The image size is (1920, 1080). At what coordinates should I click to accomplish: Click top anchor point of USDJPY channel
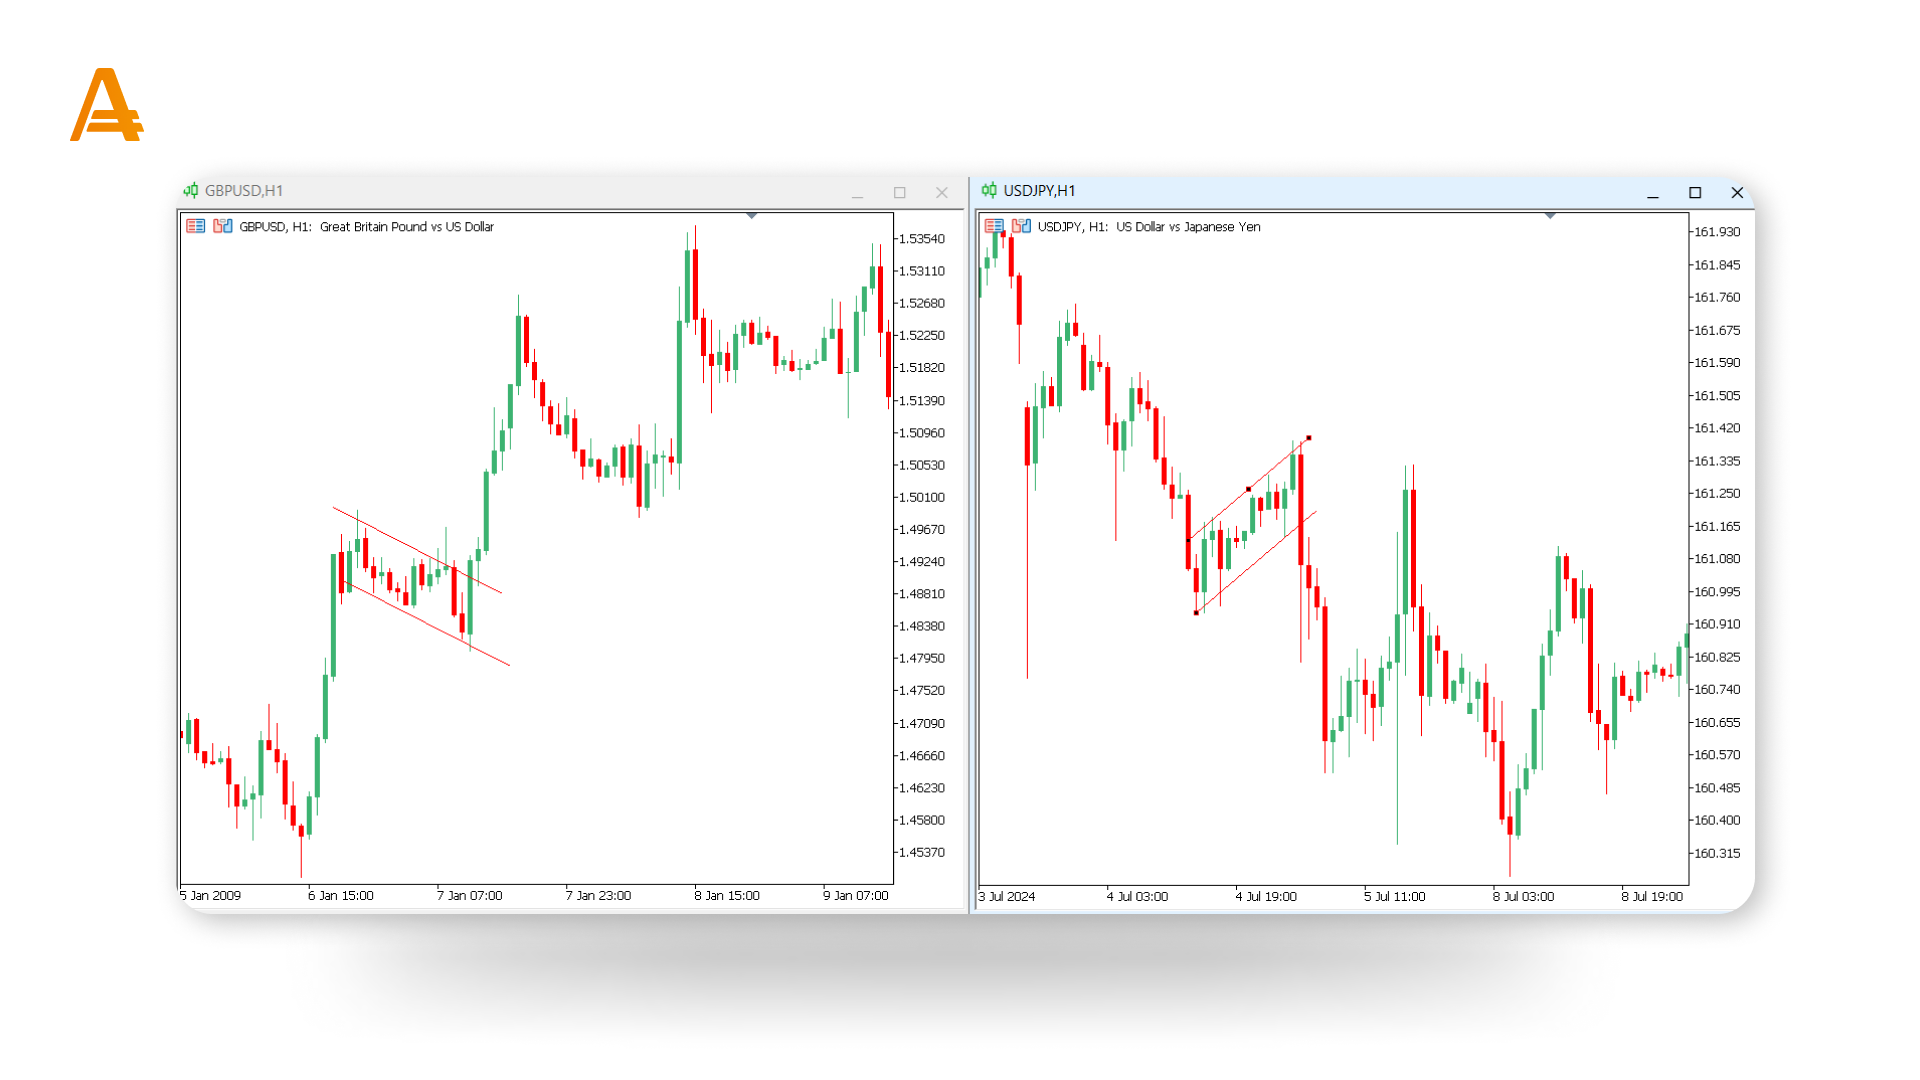[x=1308, y=438]
